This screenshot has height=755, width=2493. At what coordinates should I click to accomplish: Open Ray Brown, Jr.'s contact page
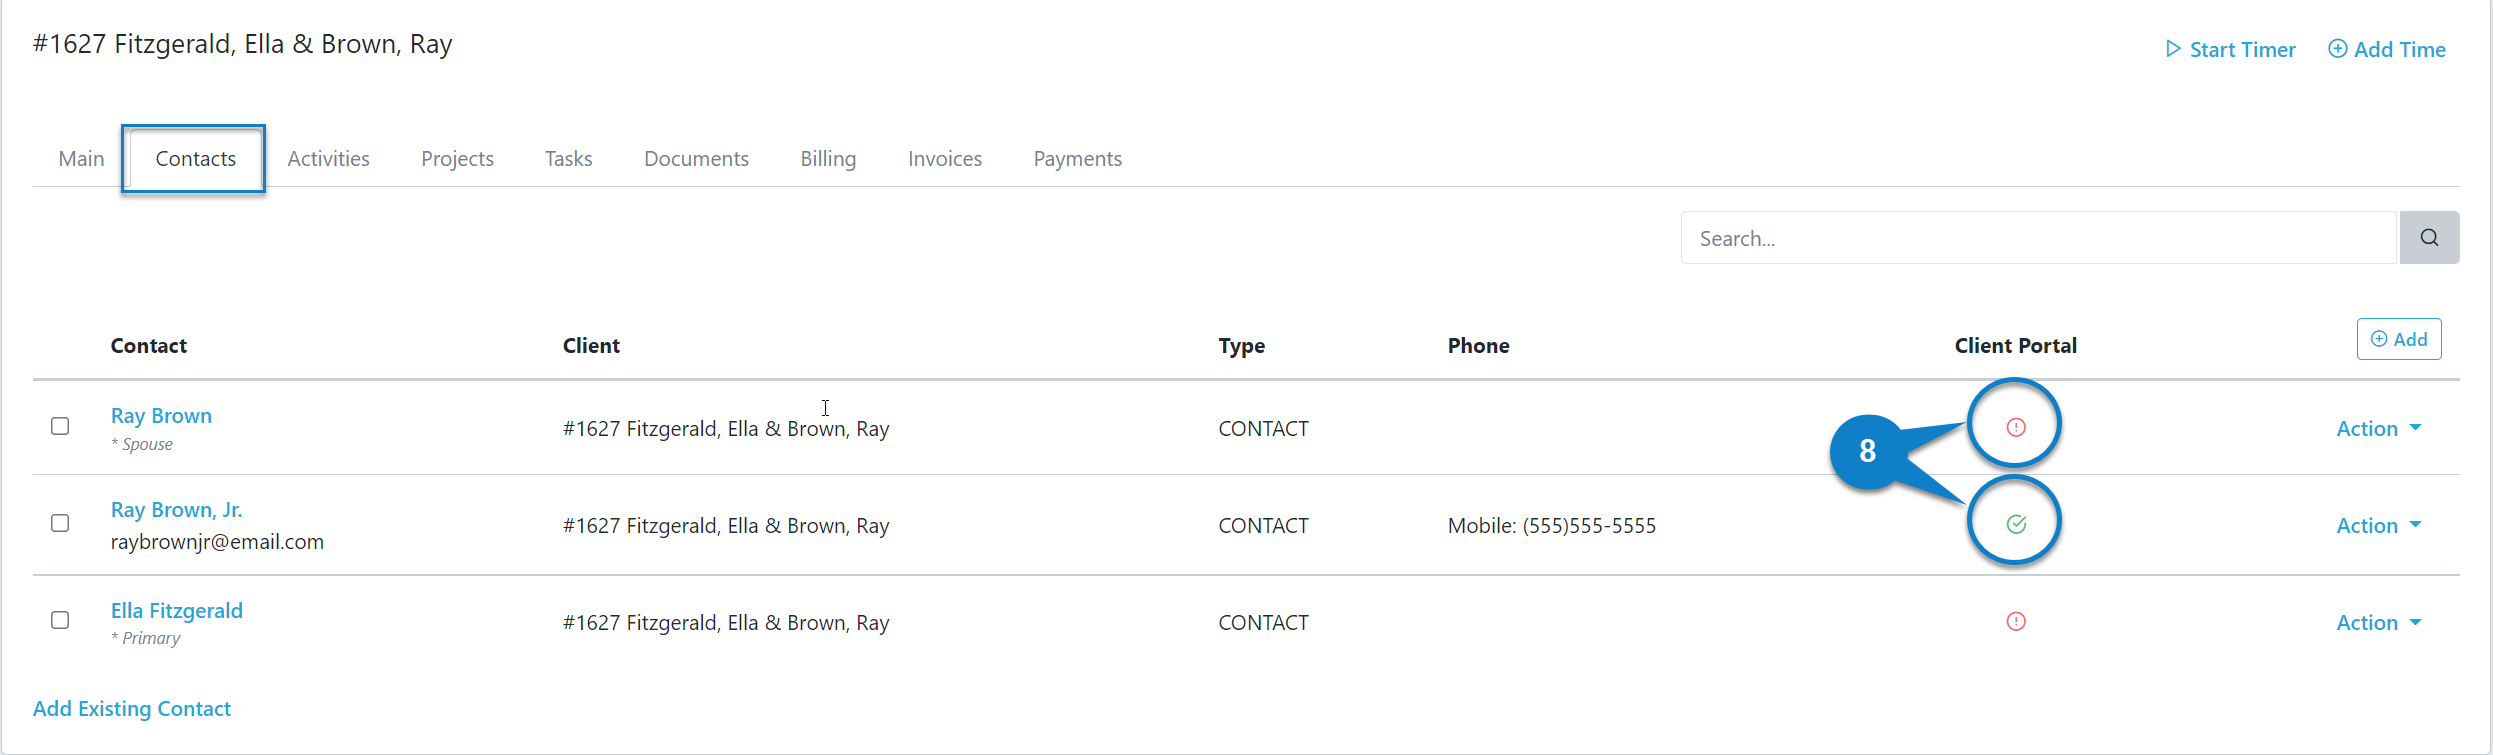[176, 509]
